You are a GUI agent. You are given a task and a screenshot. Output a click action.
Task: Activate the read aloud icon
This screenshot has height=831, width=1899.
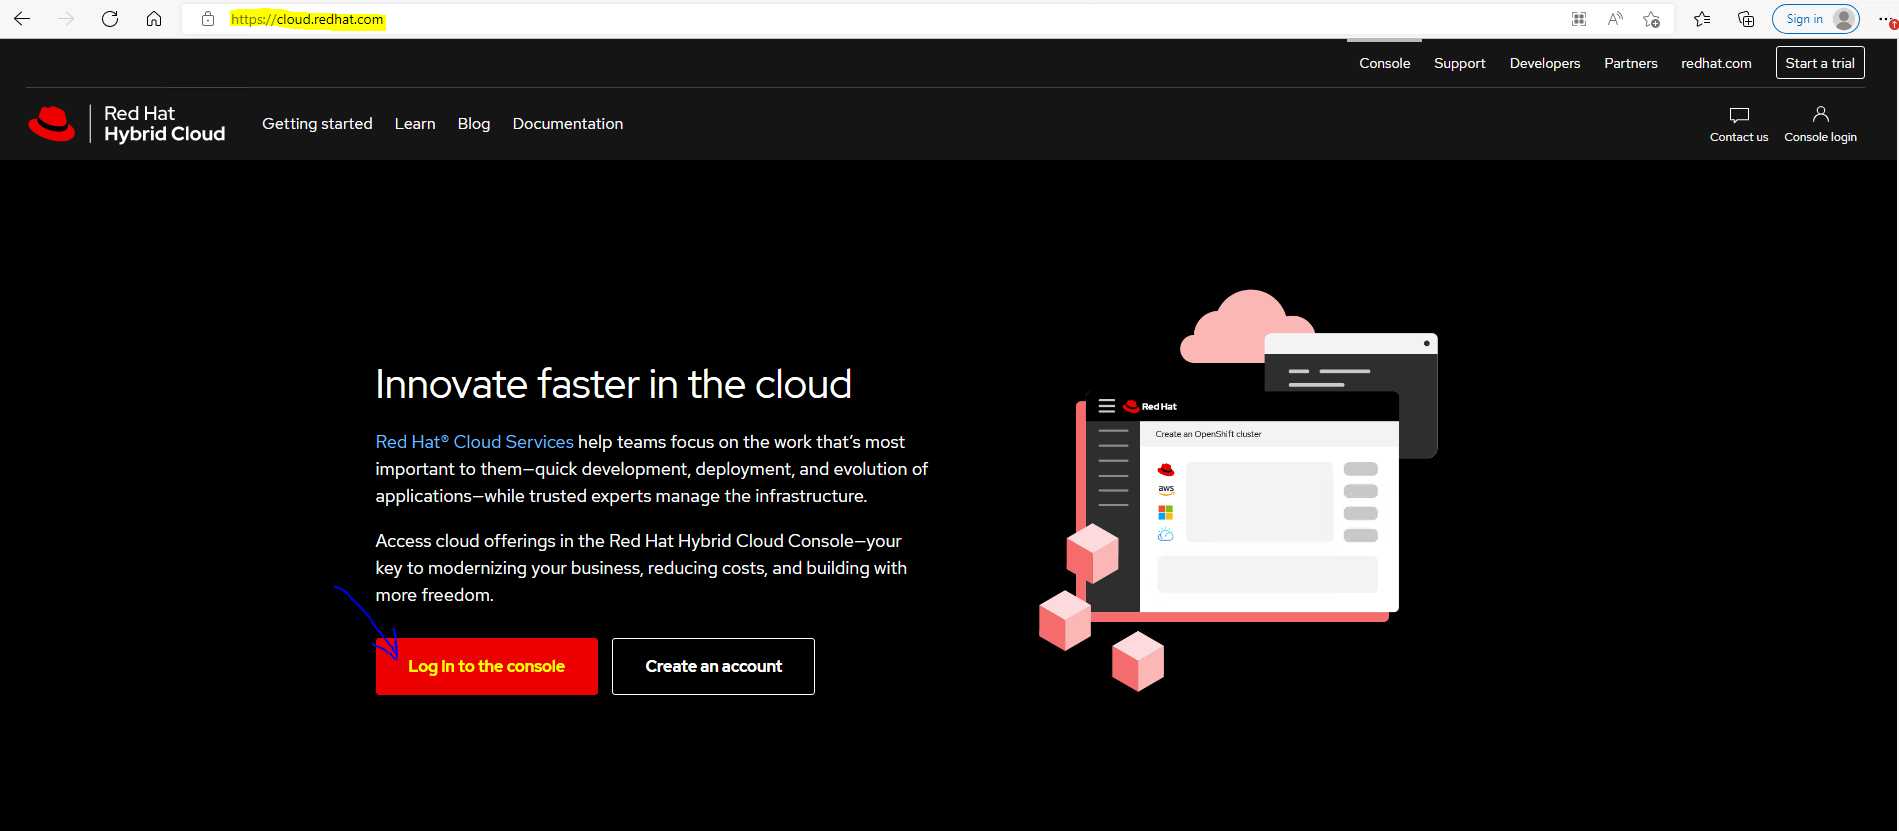point(1615,19)
